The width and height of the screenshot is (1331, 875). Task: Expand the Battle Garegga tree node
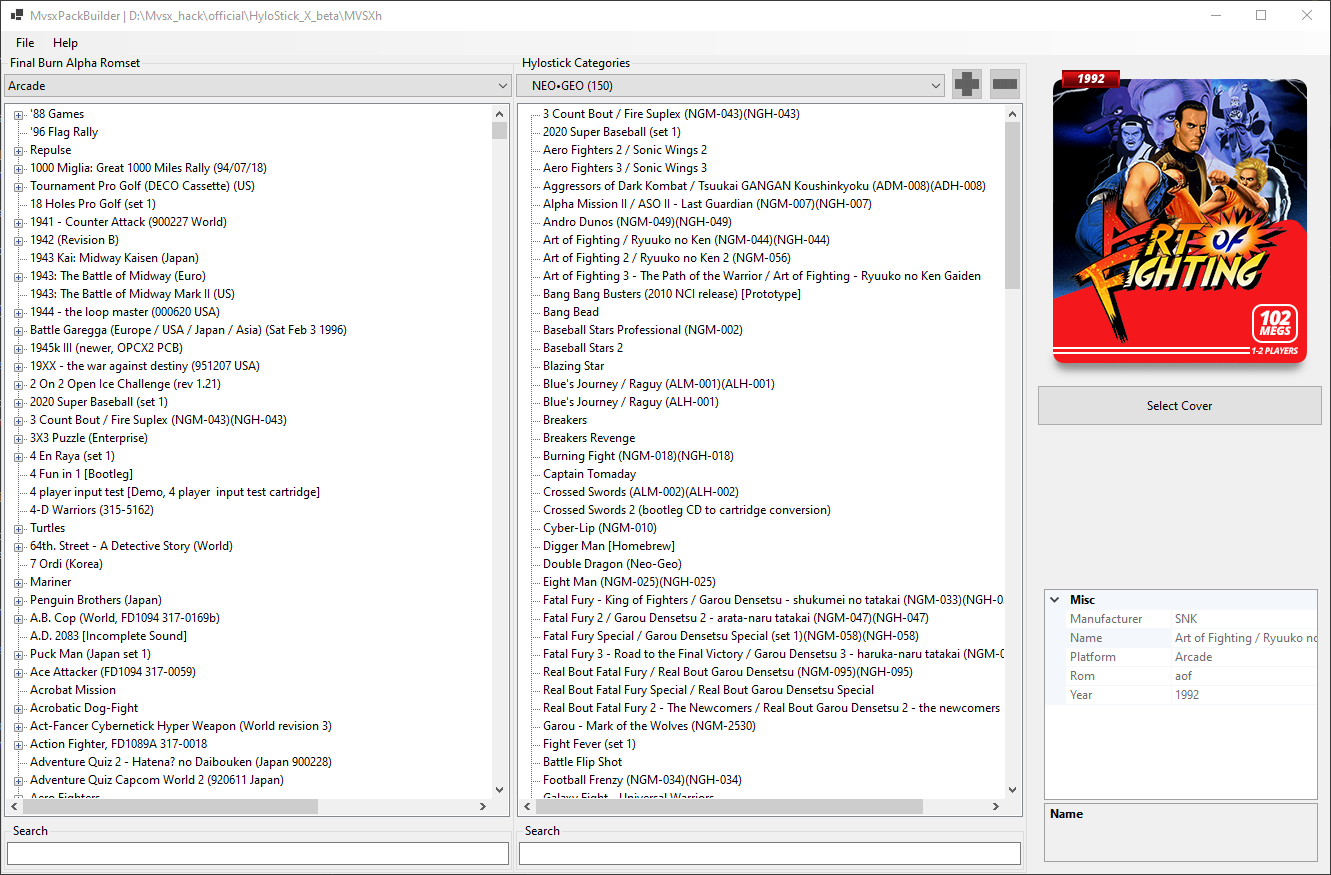[19, 330]
